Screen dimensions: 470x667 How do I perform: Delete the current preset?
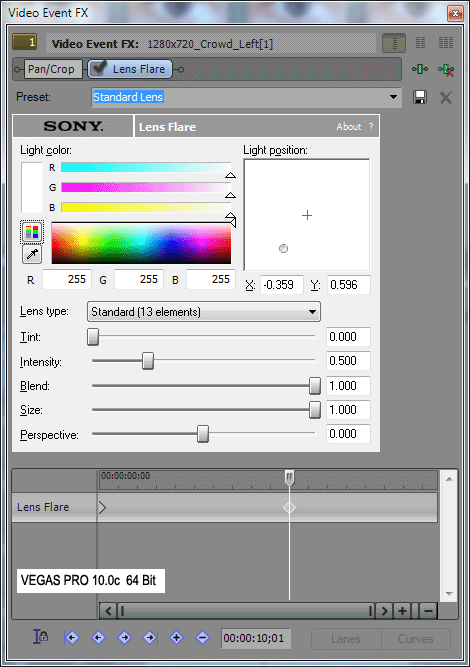pyautogui.click(x=445, y=97)
